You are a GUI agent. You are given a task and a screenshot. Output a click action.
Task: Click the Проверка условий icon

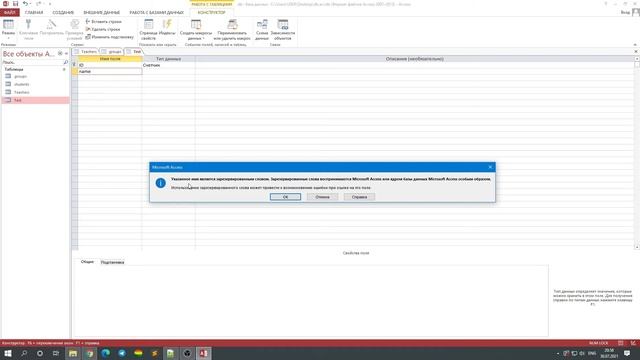[74, 24]
